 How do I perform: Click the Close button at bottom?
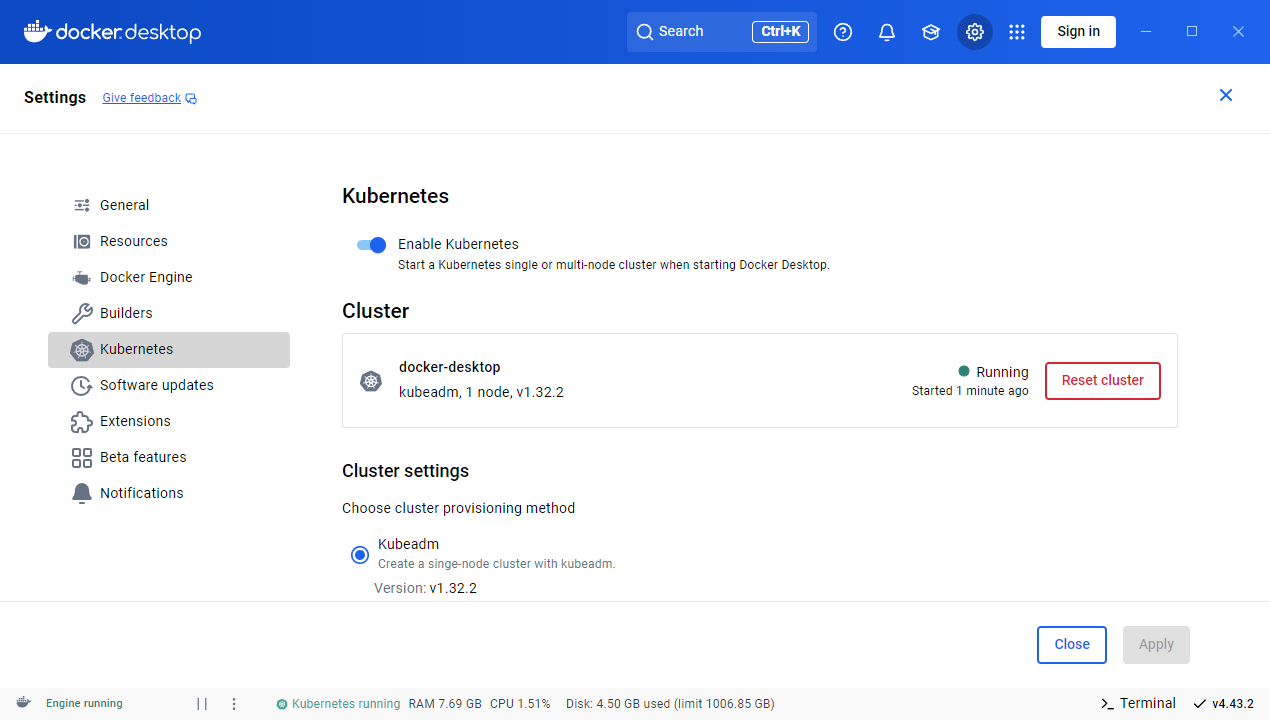click(x=1072, y=645)
